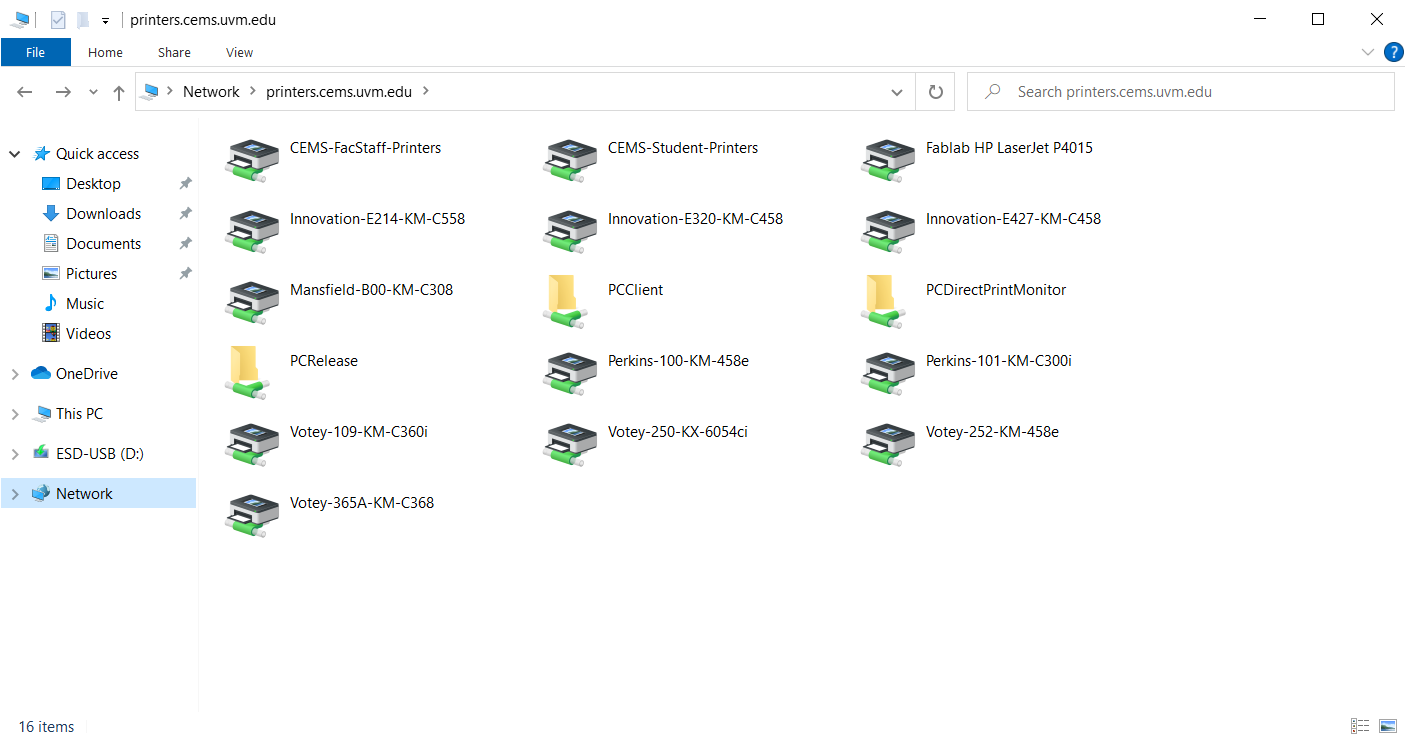Open the Share ribbon tab
This screenshot has height=742, width=1405.
174,52
